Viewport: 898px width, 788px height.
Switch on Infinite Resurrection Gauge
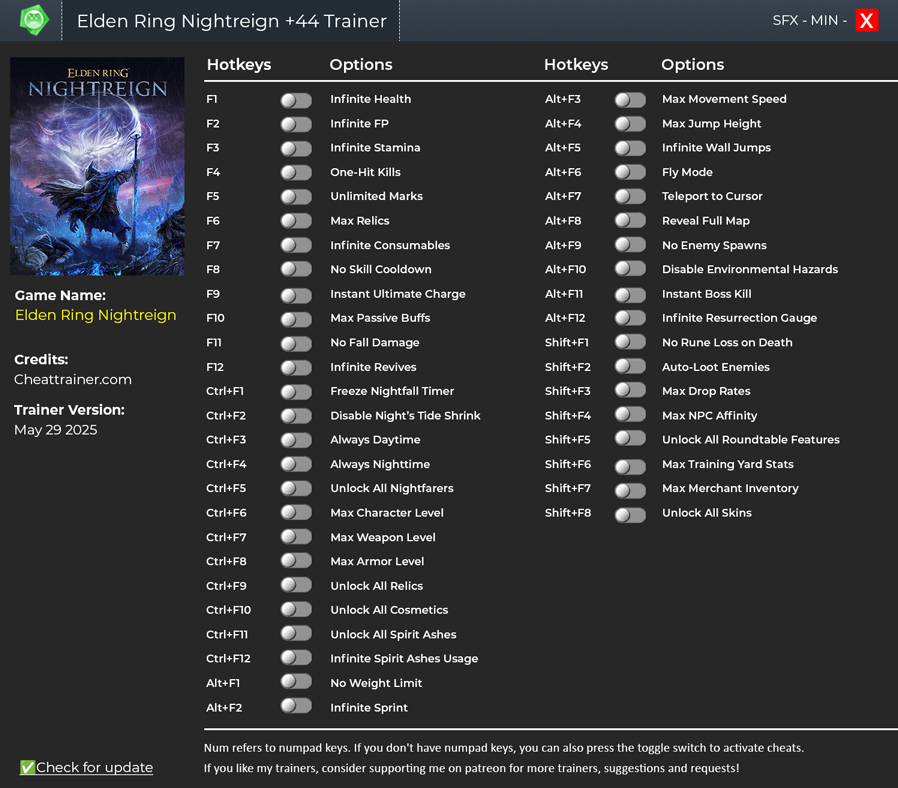630,318
